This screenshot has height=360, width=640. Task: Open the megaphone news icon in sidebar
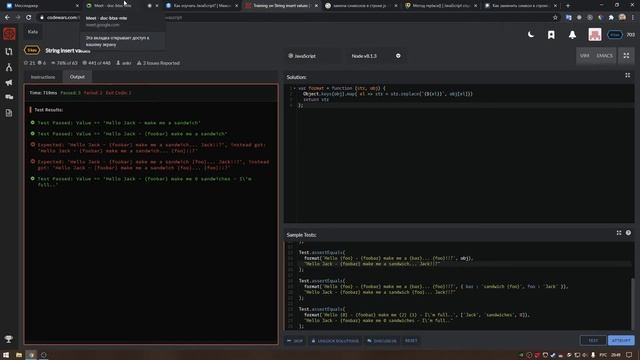pos(9,82)
